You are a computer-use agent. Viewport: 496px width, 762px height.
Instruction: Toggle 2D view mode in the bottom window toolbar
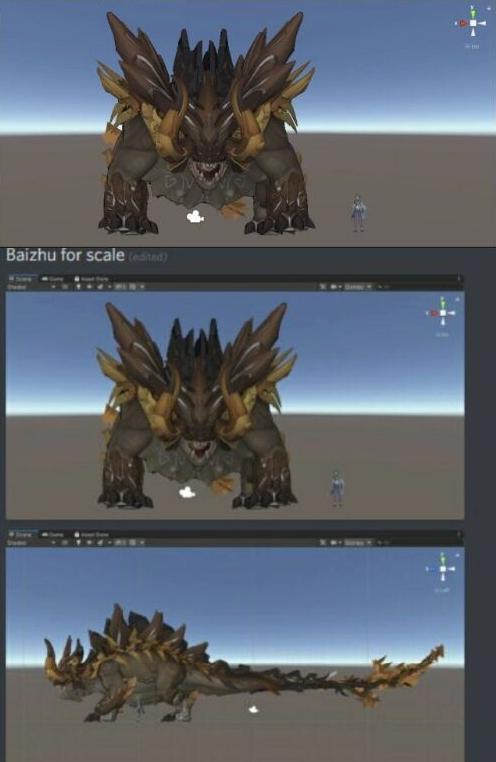click(65, 542)
